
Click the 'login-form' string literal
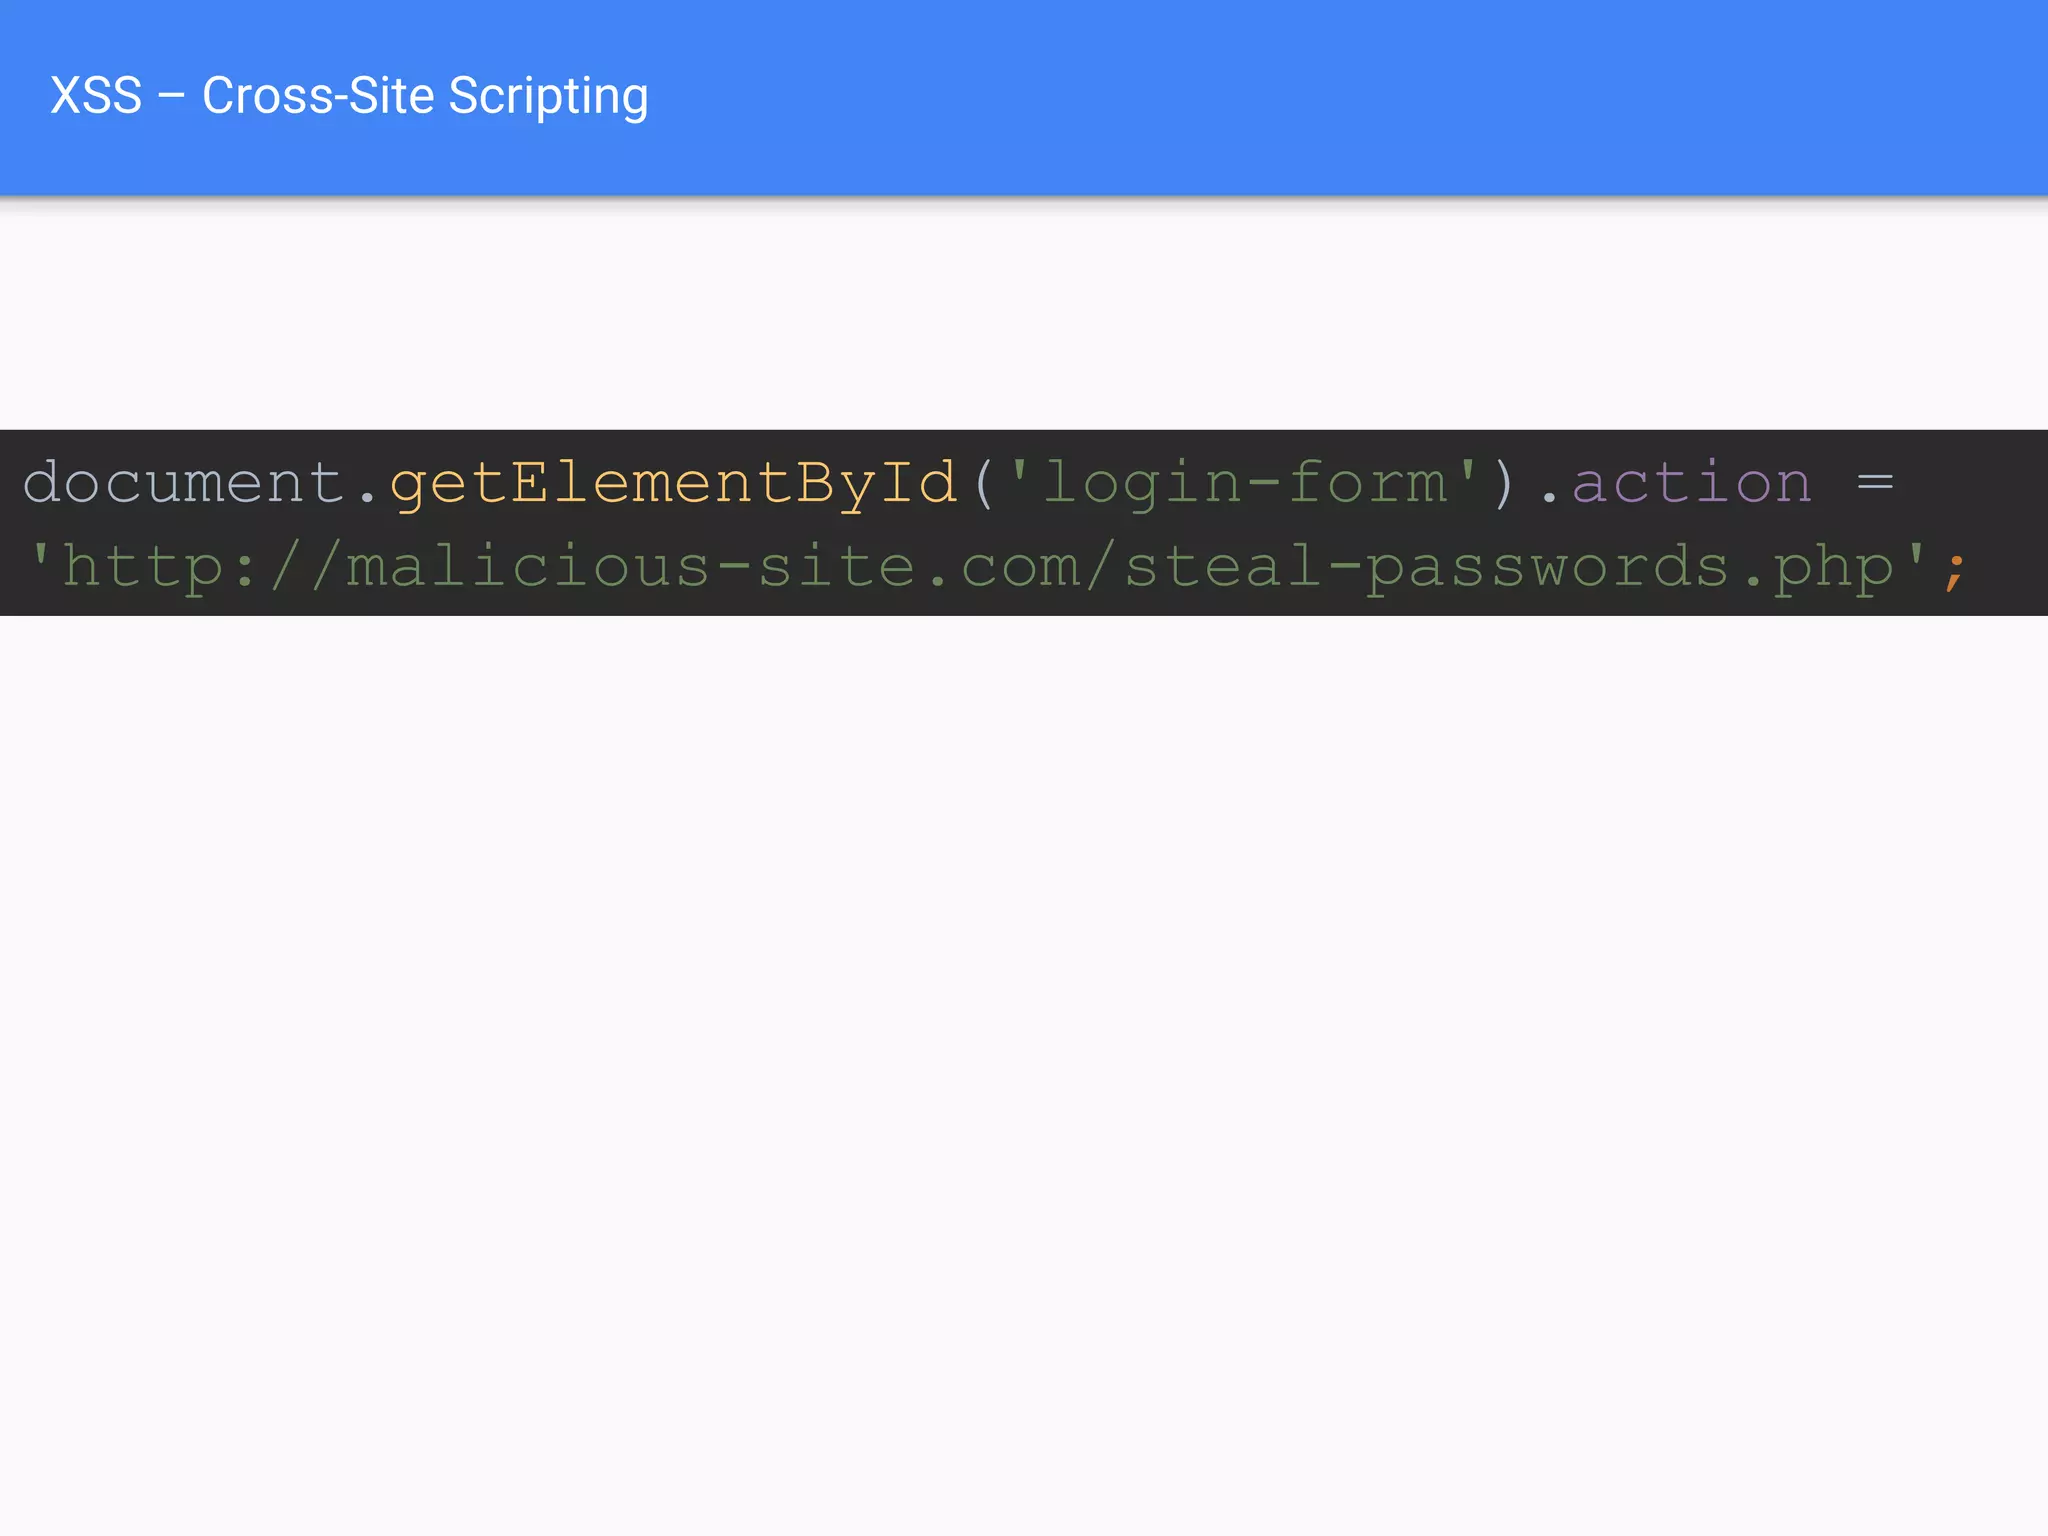pyautogui.click(x=1244, y=483)
